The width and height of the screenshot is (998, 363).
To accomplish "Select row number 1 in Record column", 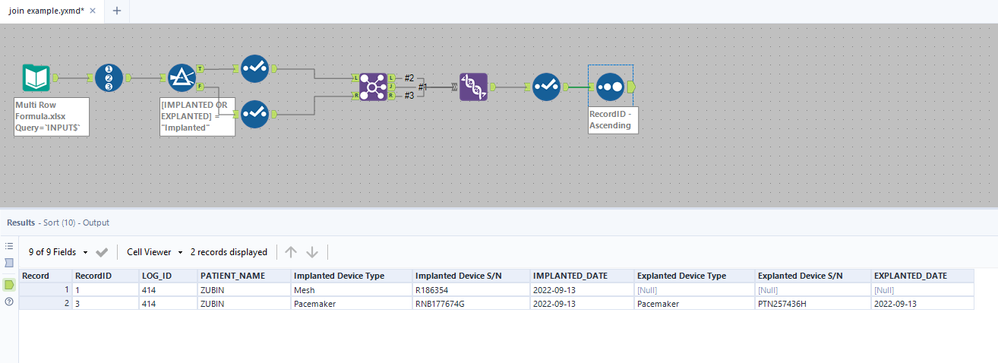I will [45, 290].
